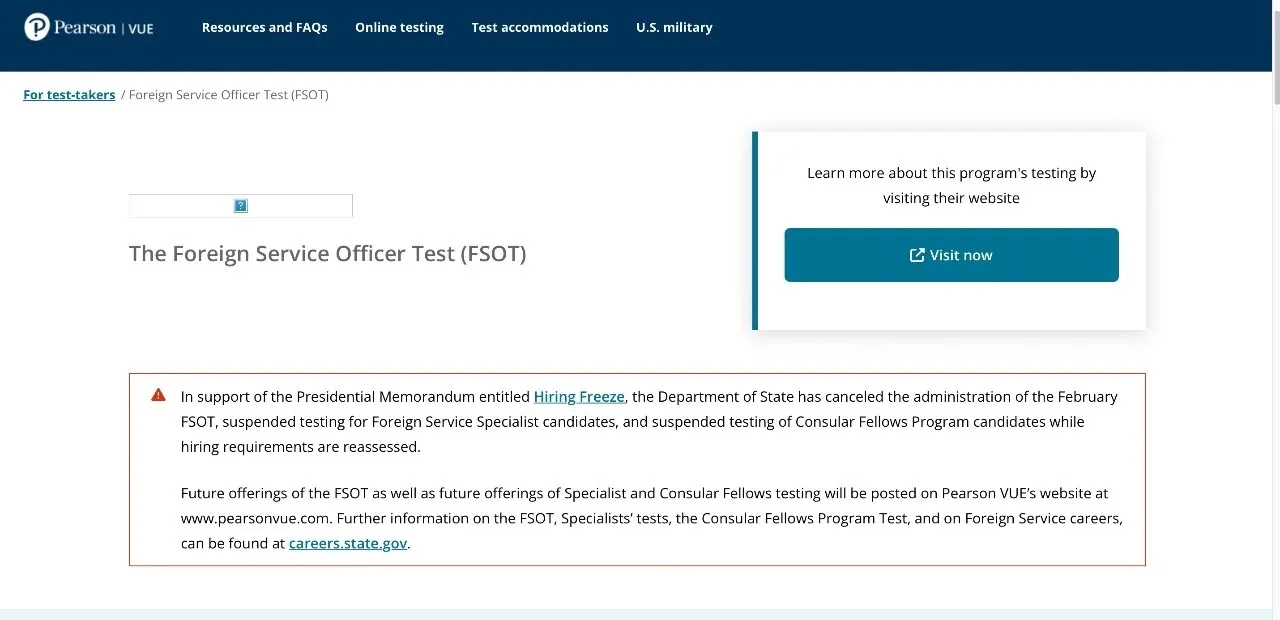This screenshot has height=620, width=1280.
Task: Click the Foreign Service Officer Test breadcrumb text
Action: [x=229, y=95]
